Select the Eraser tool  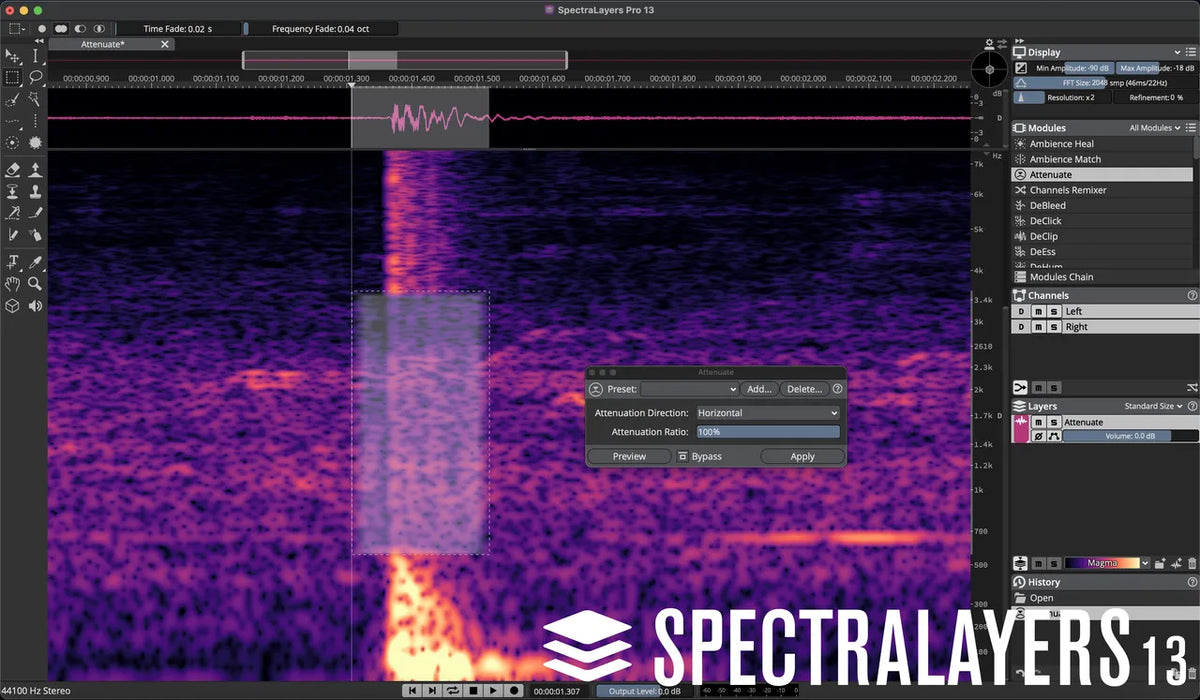(x=13, y=170)
